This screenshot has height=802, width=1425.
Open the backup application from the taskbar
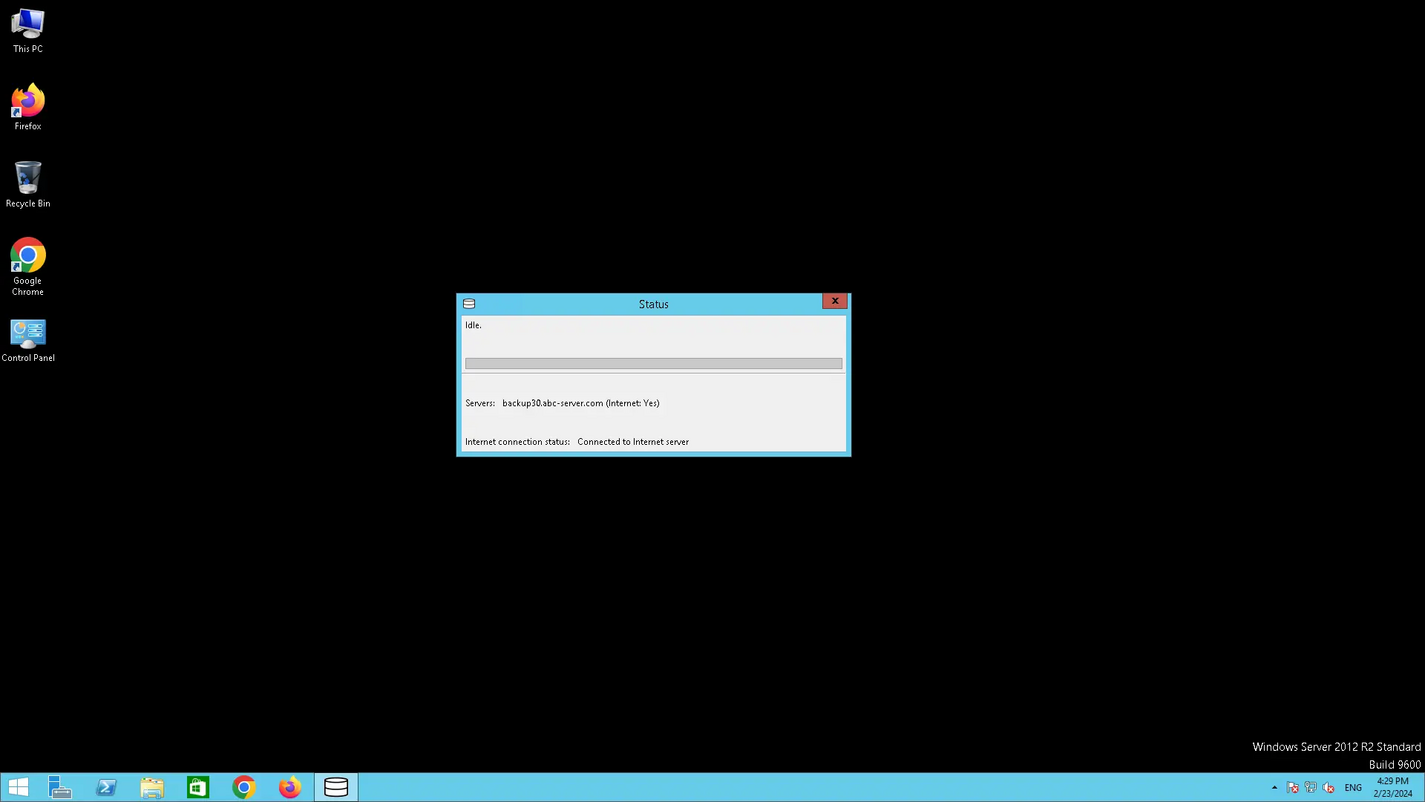coord(335,787)
